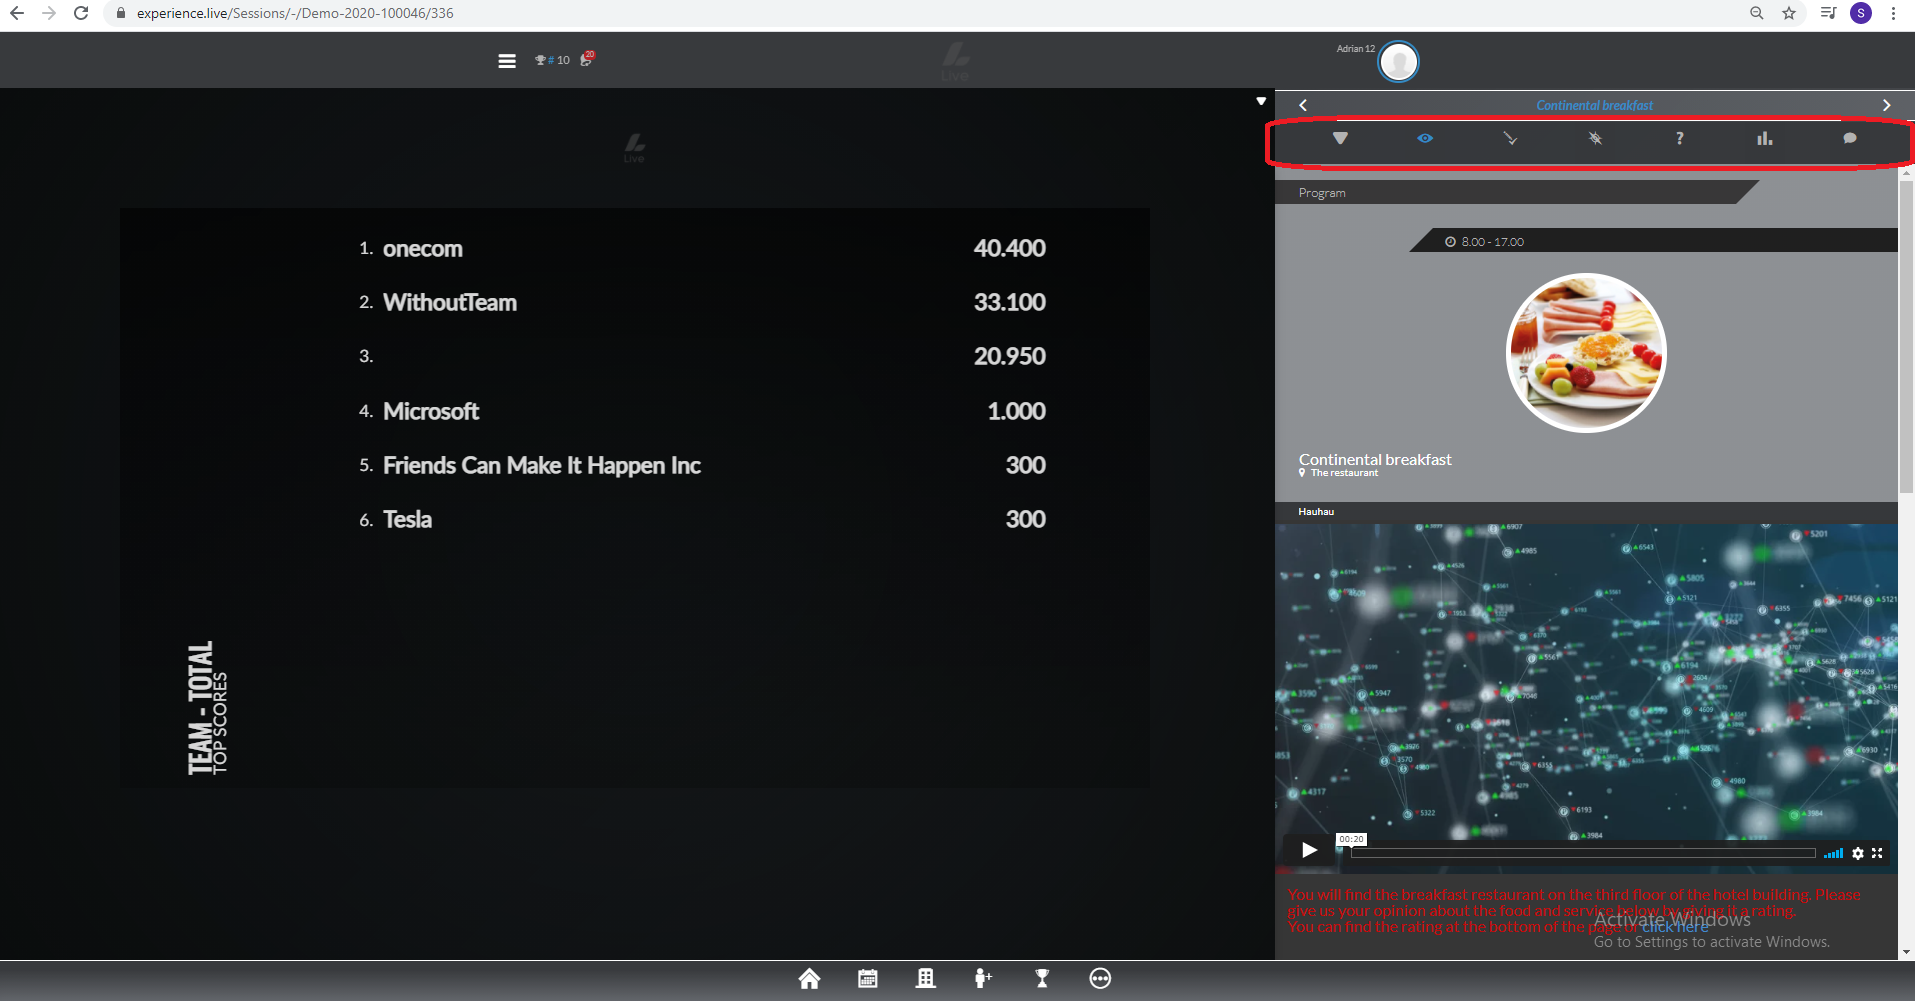Screen dimensions: 1915x1001
Task: Seek on the video progress bar
Action: pyautogui.click(x=1583, y=853)
